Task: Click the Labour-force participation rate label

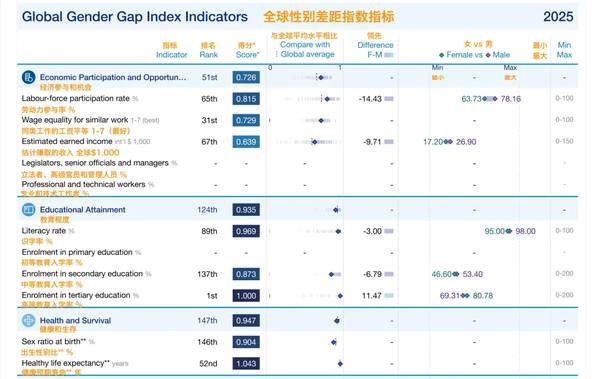Action: [x=75, y=98]
